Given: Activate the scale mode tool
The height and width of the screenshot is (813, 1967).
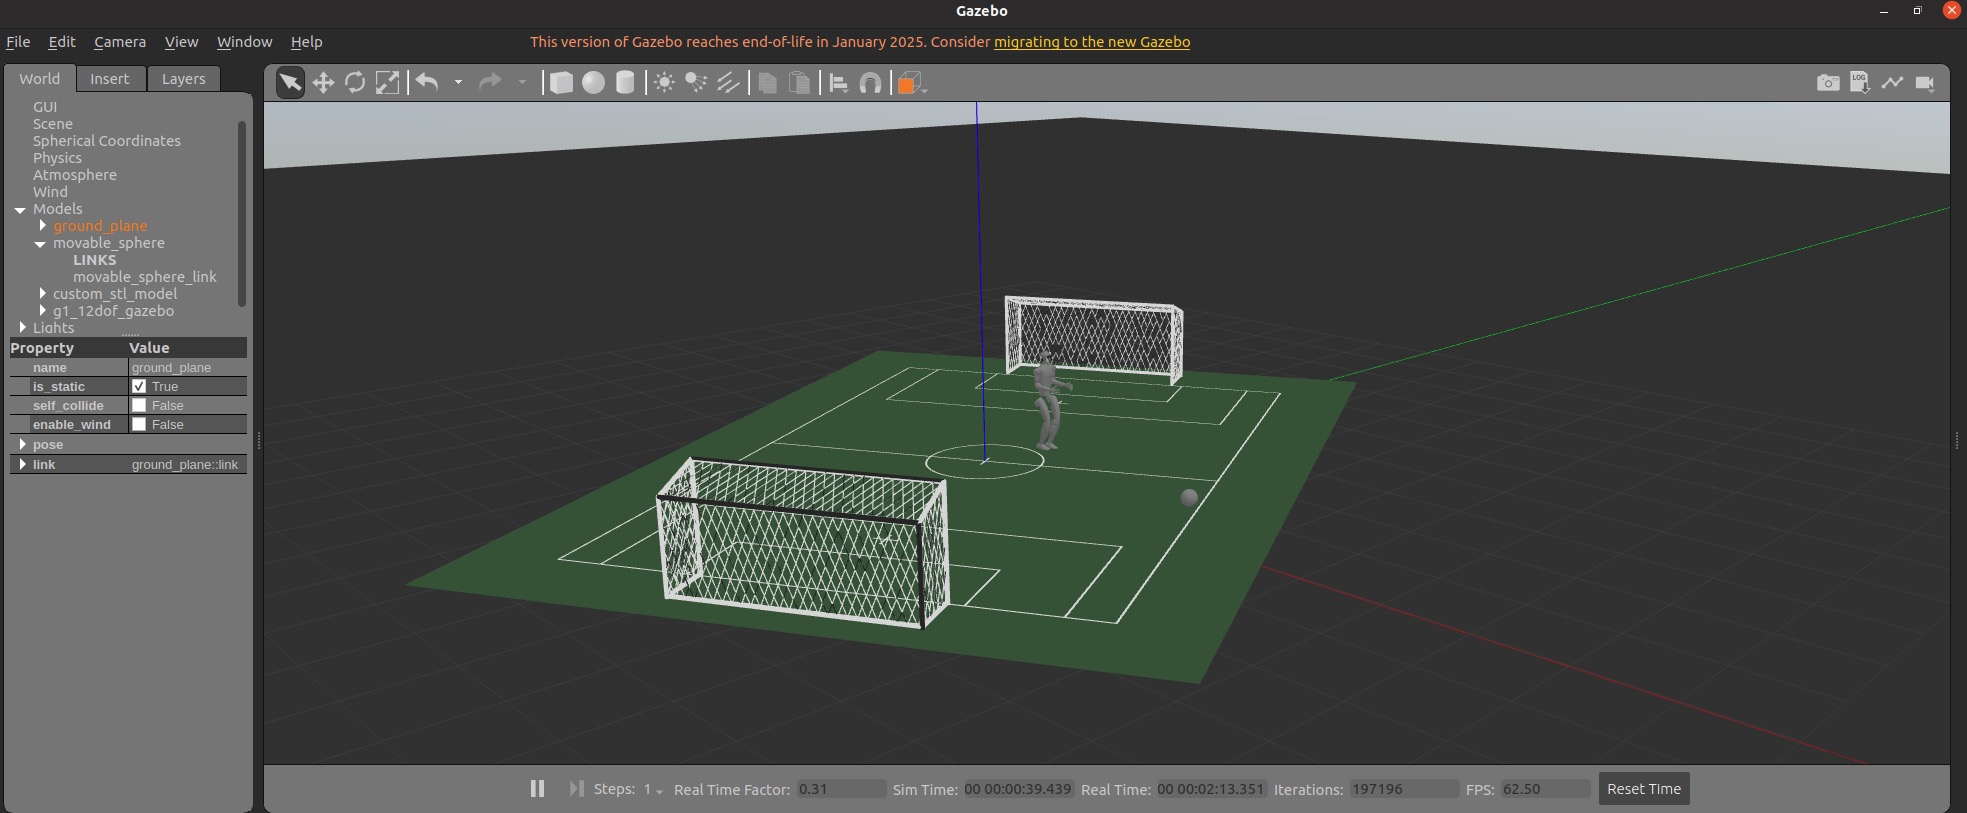Looking at the screenshot, I should coord(387,83).
